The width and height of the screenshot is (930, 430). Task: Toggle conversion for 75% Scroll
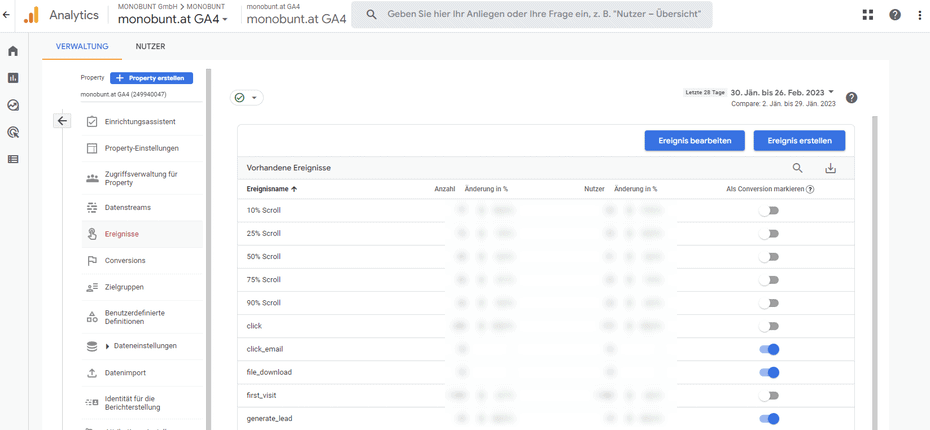coord(769,280)
